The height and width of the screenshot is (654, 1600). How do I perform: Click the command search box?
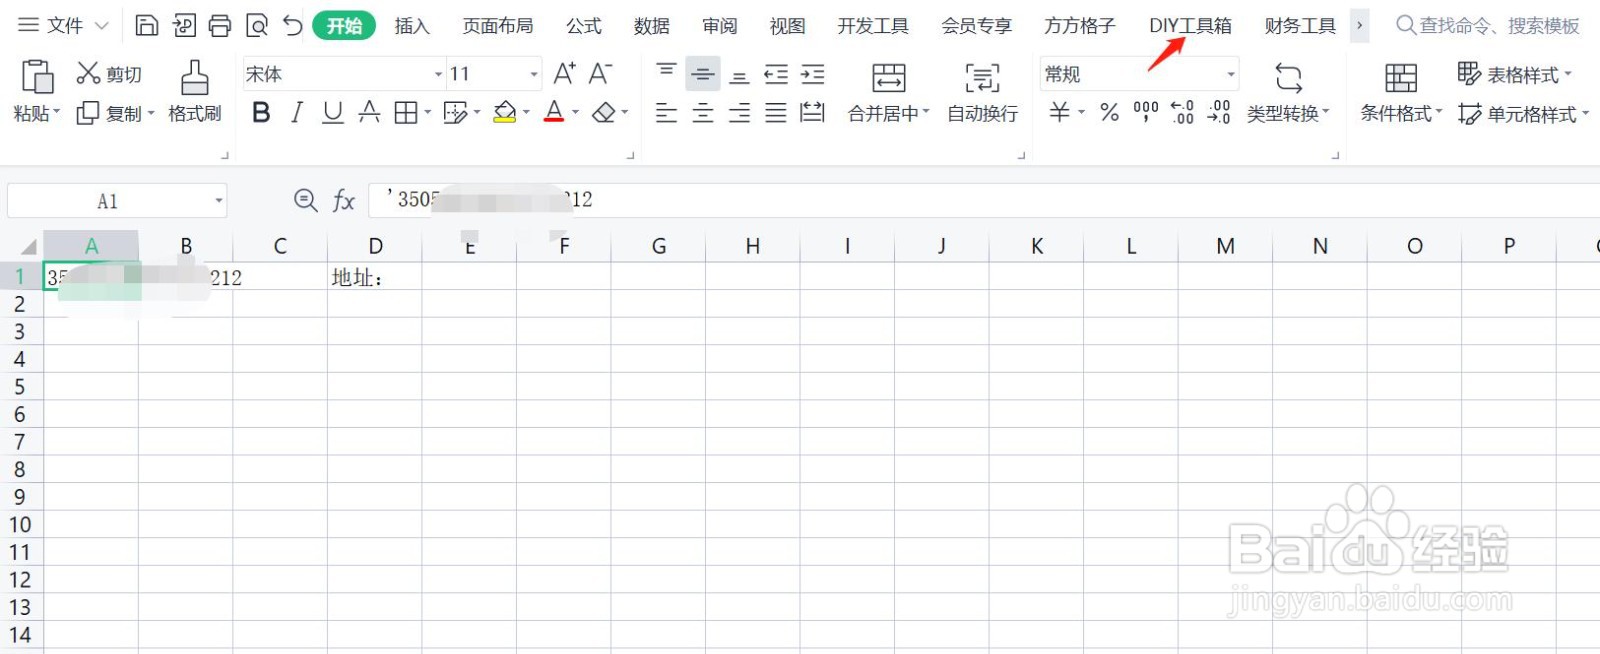[x=1488, y=25]
